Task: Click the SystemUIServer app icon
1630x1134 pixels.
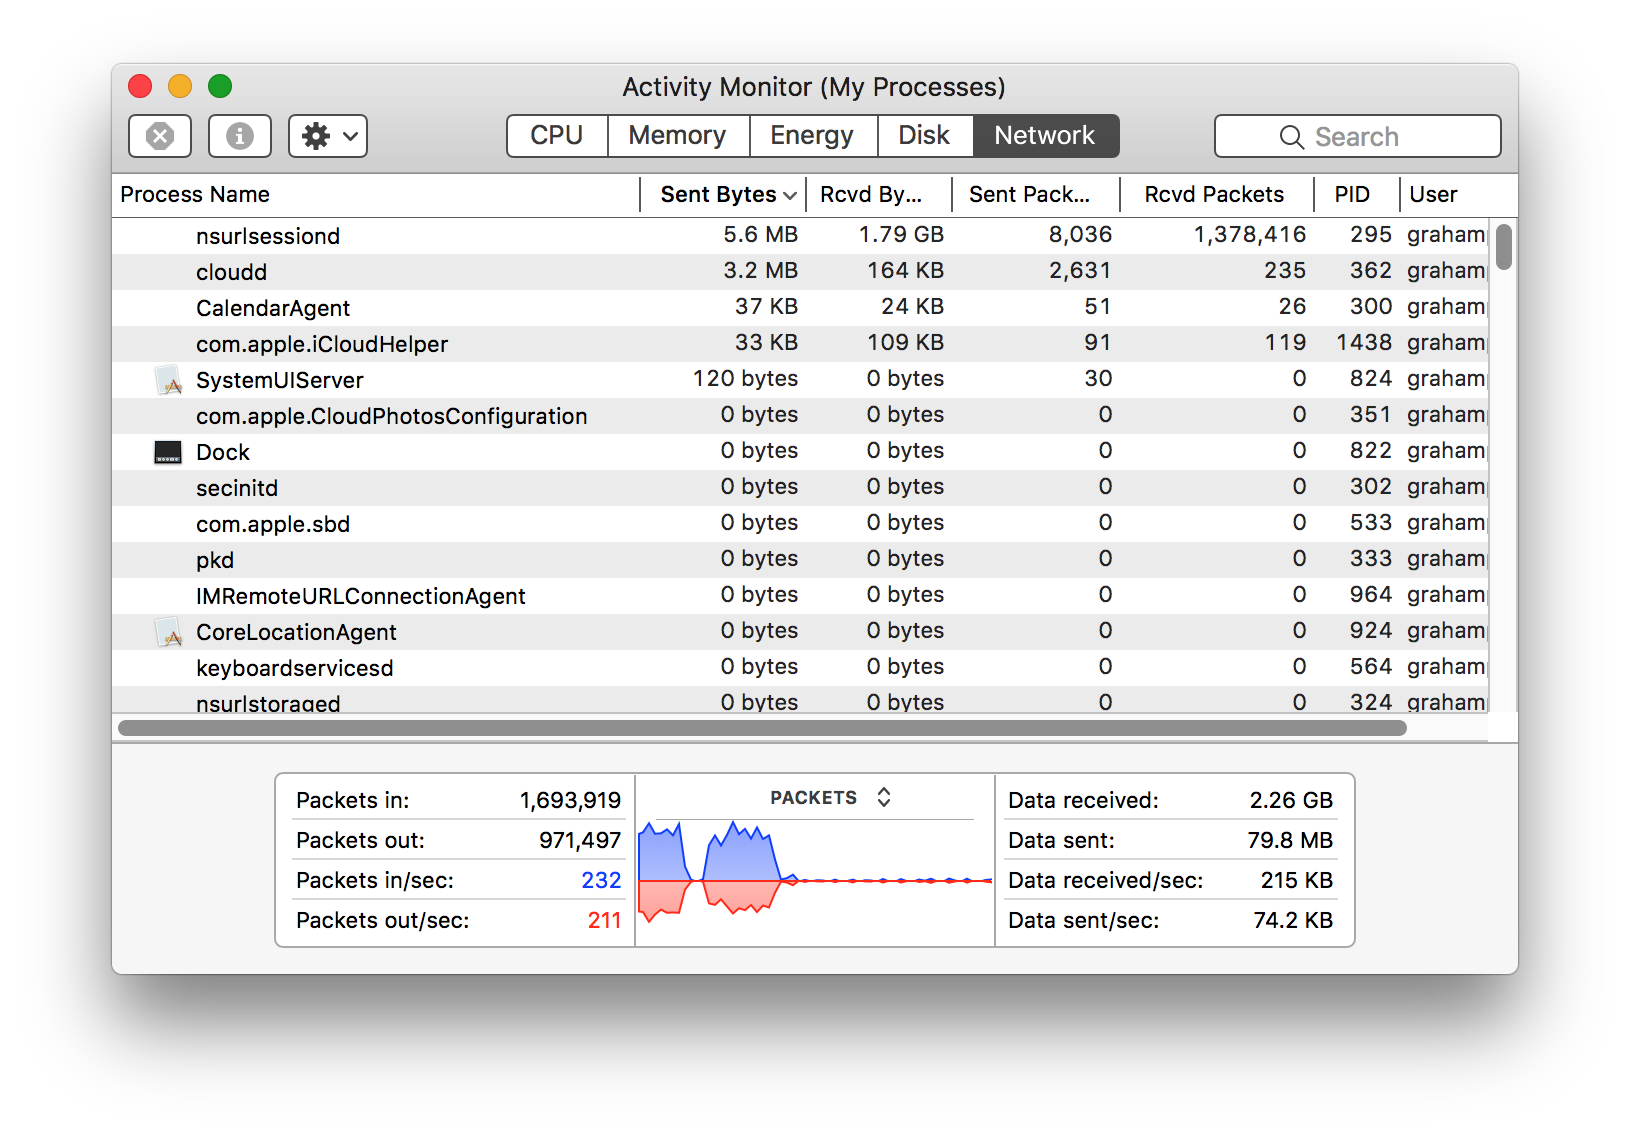Action: (168, 380)
